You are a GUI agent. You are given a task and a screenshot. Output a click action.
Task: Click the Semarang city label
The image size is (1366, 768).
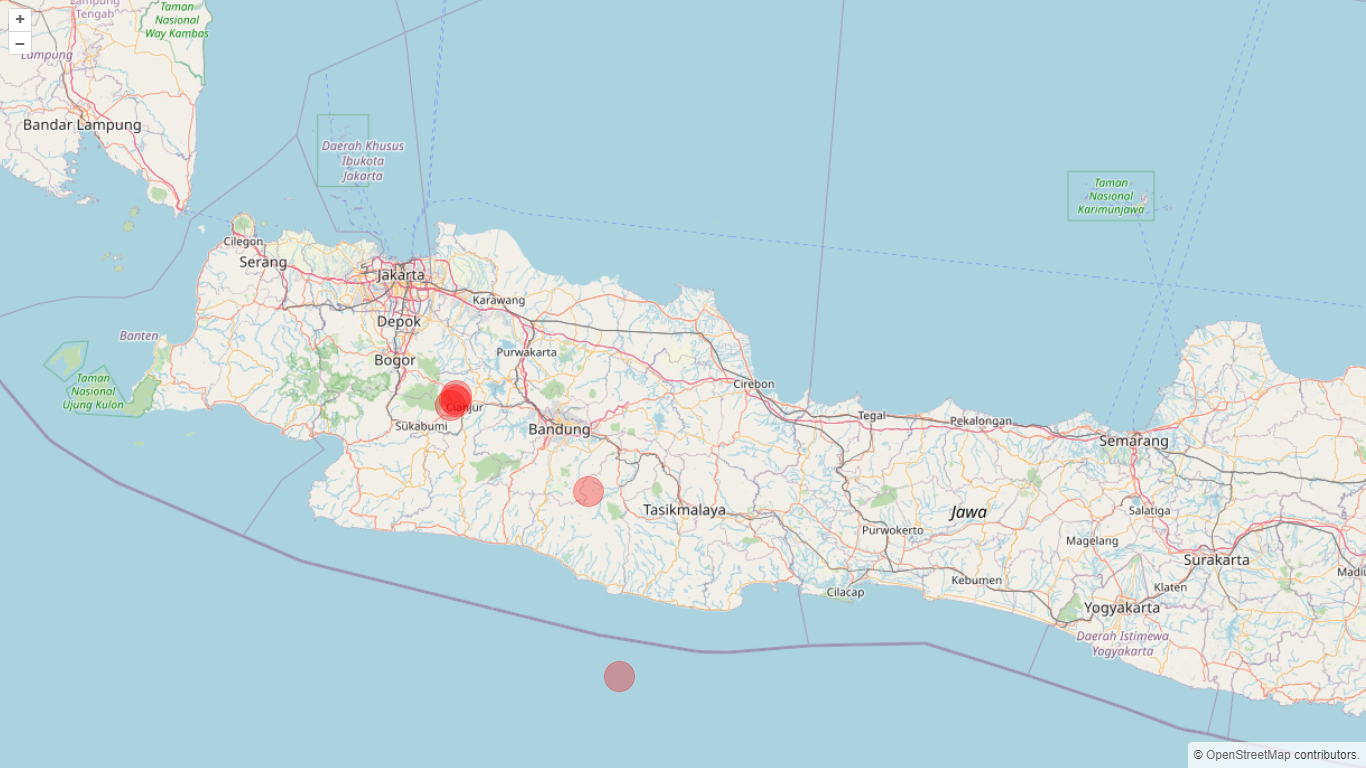1134,440
